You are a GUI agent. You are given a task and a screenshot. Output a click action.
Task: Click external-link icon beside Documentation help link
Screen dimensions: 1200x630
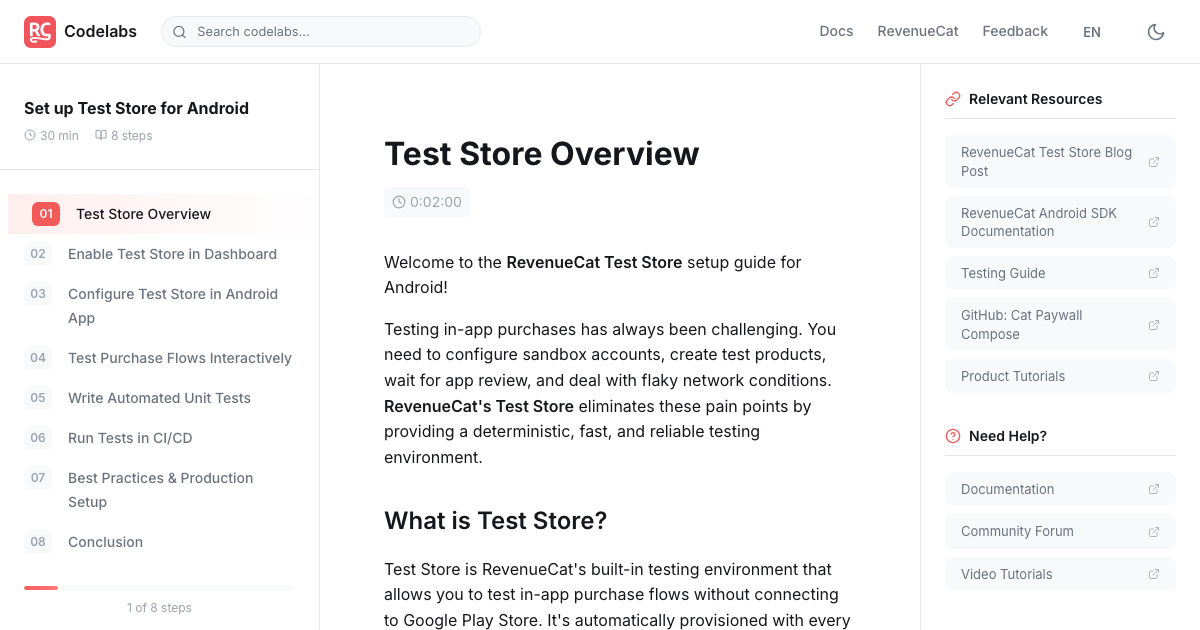(x=1154, y=489)
